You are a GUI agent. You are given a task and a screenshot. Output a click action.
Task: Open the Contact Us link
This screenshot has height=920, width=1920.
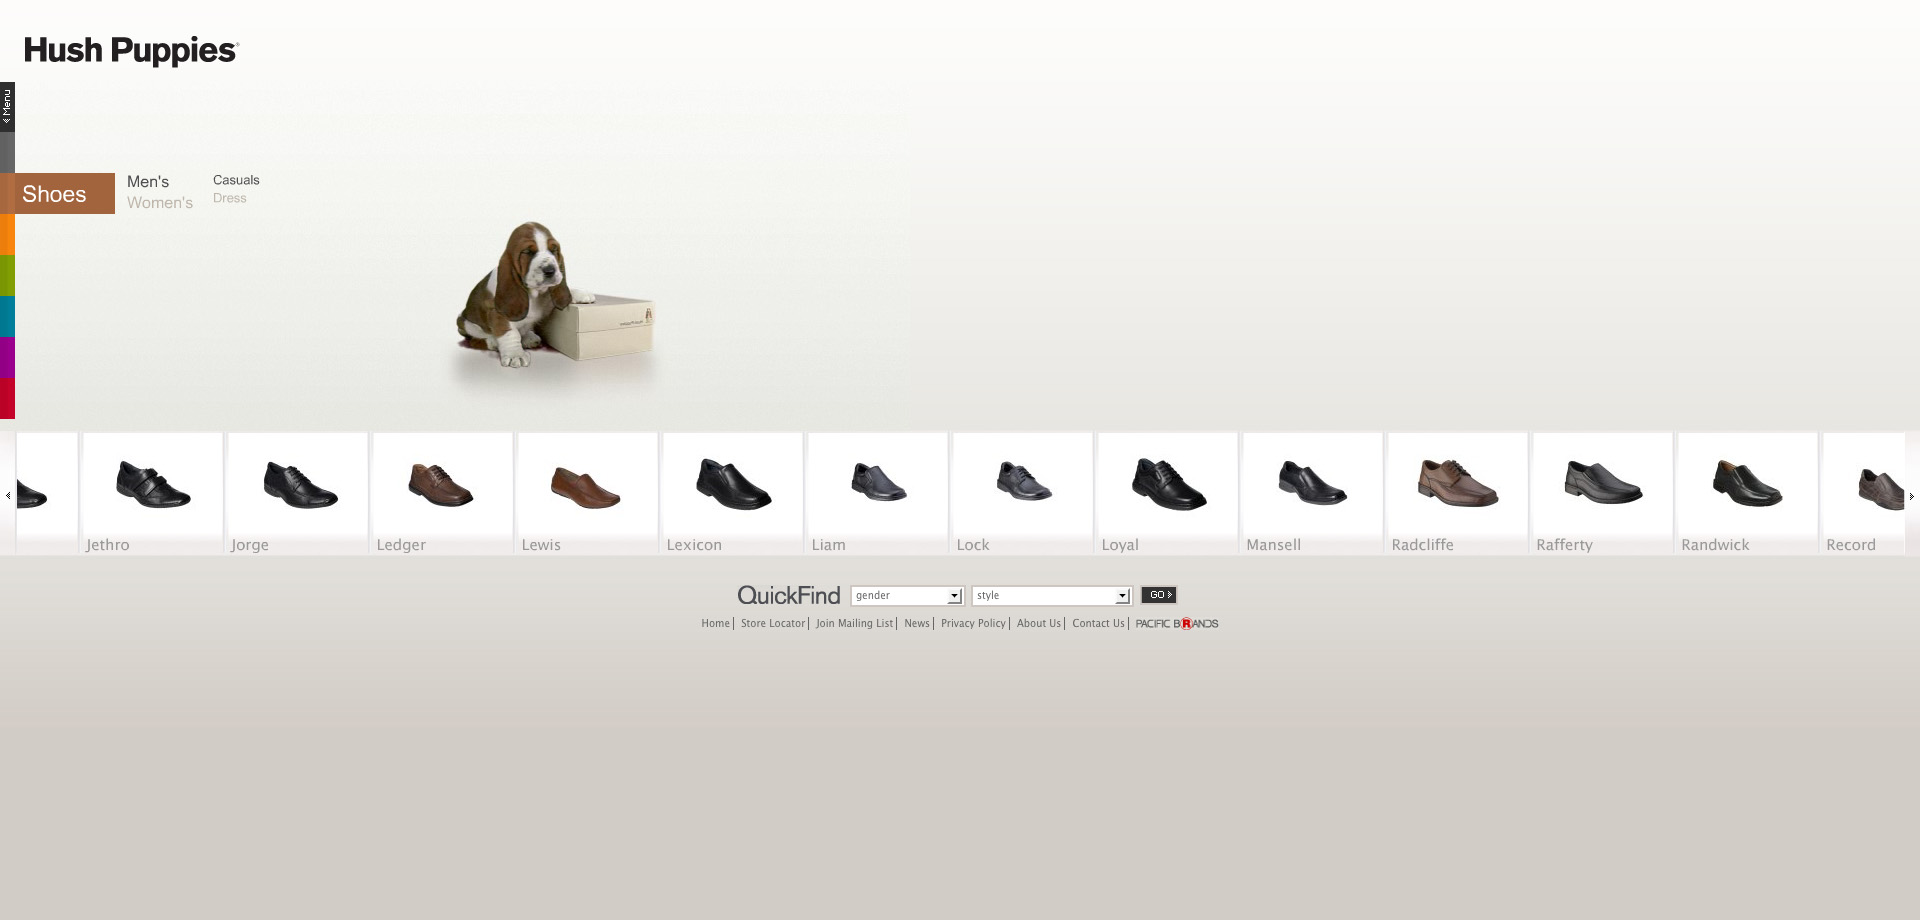(x=1099, y=624)
